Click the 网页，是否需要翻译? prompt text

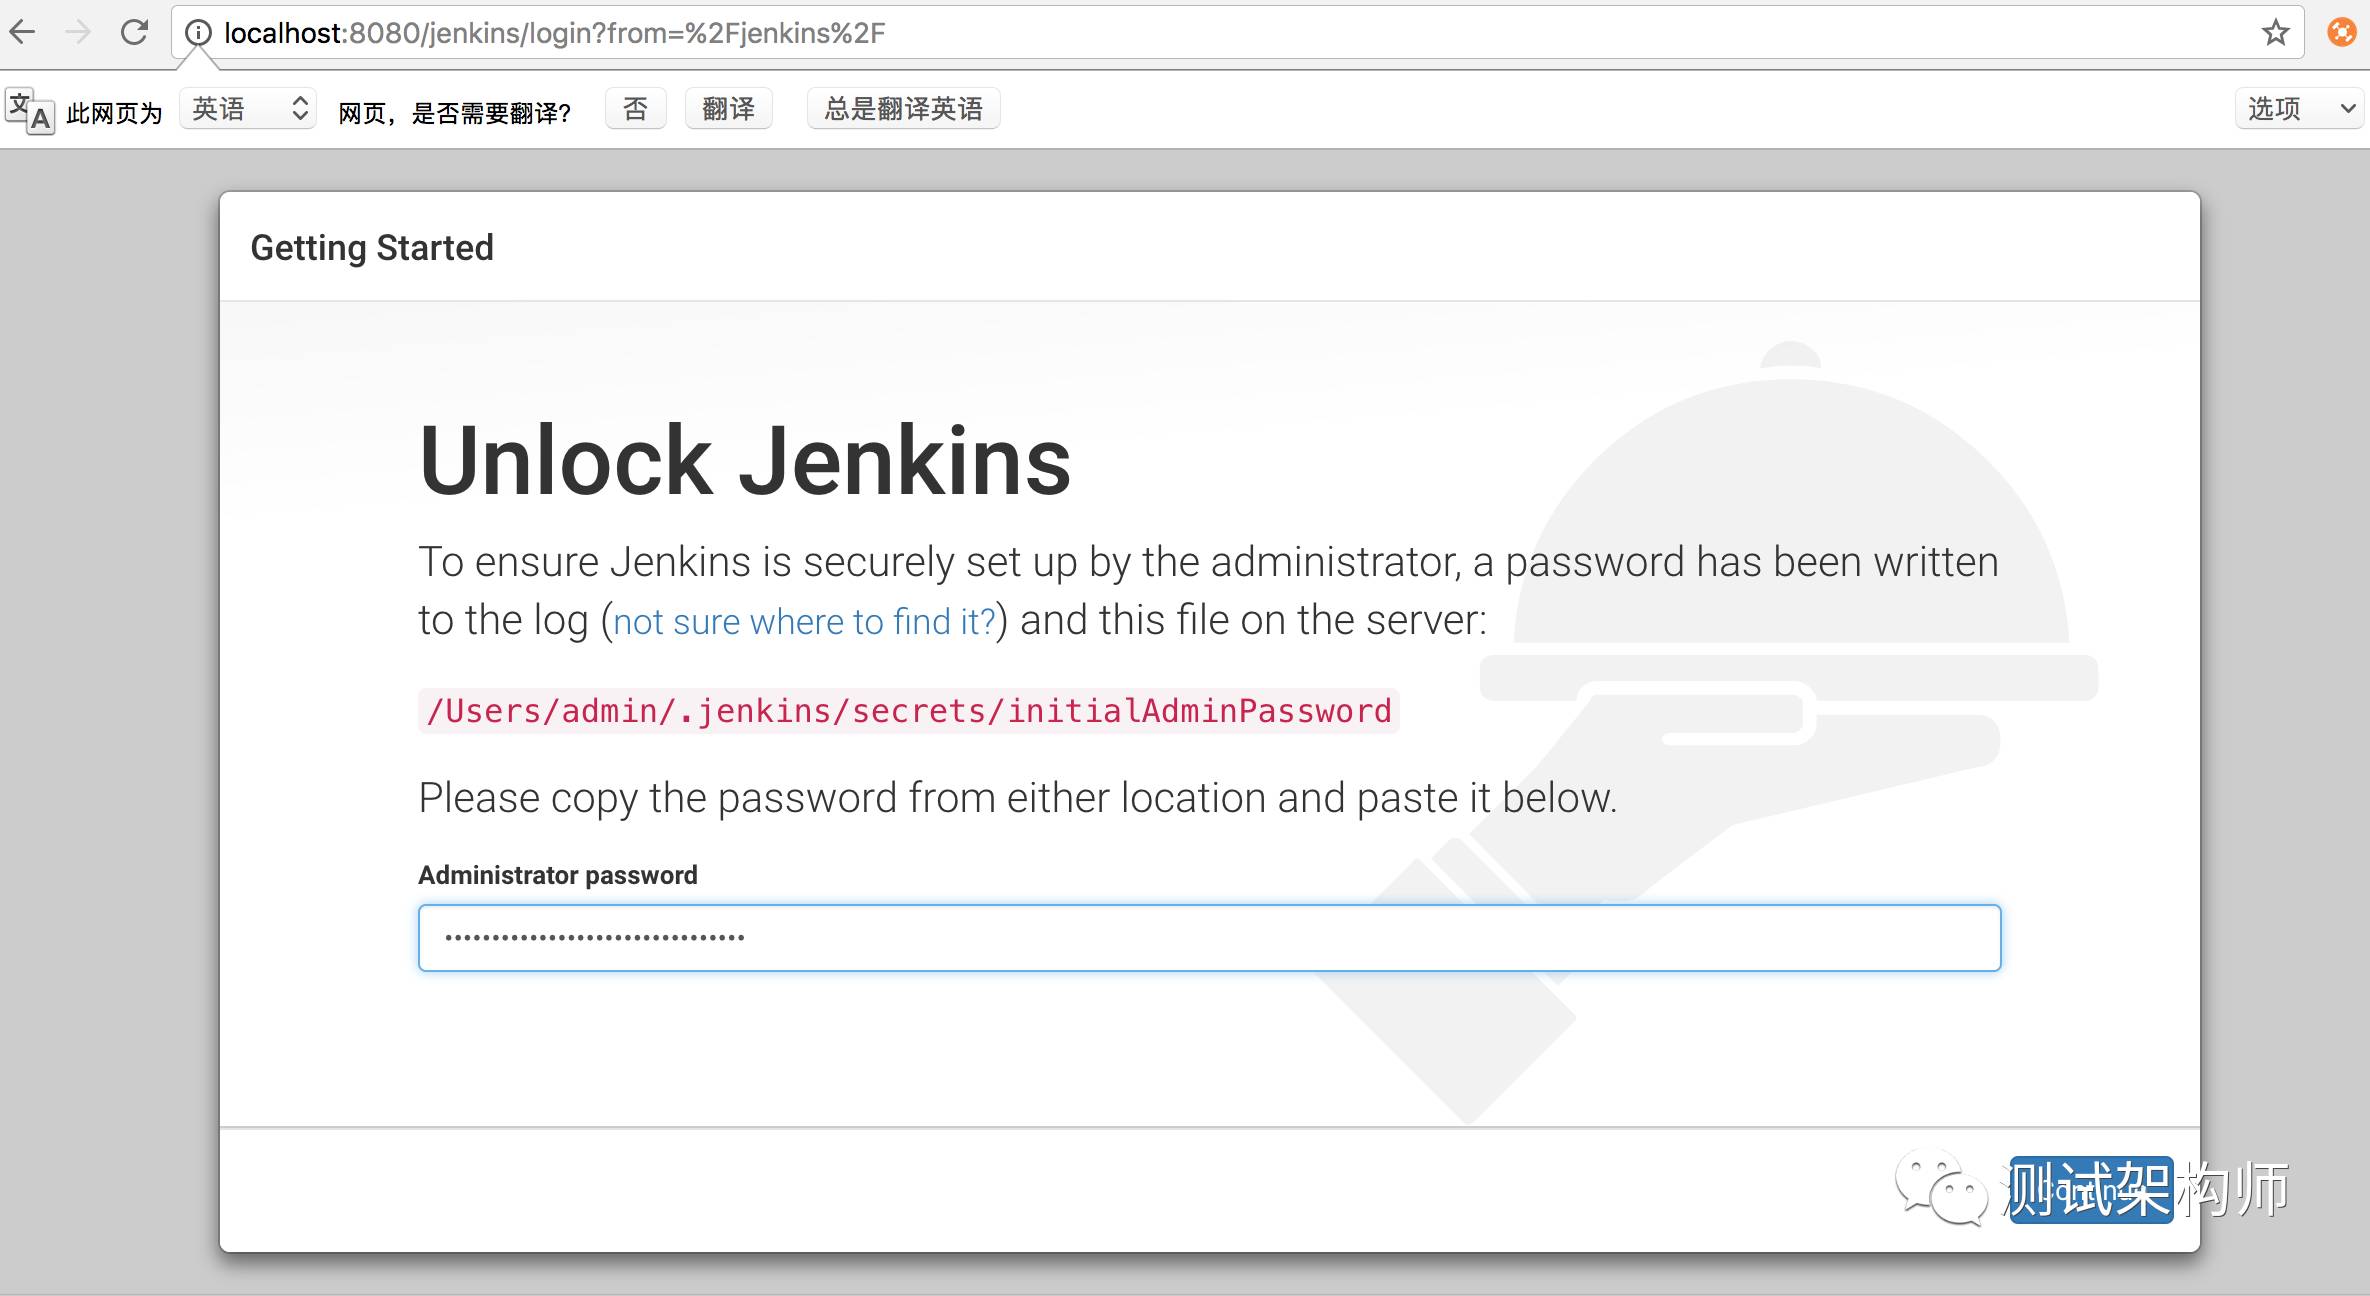(455, 113)
